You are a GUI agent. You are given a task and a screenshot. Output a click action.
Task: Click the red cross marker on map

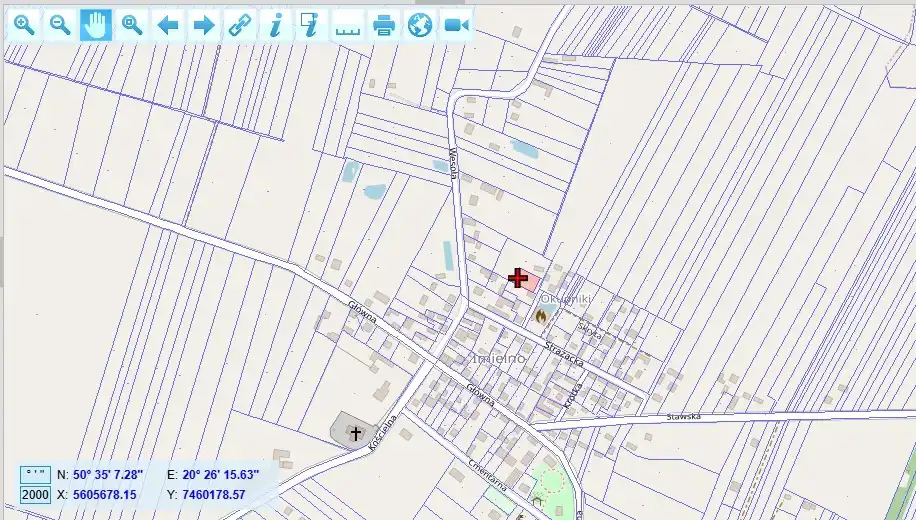(x=518, y=278)
